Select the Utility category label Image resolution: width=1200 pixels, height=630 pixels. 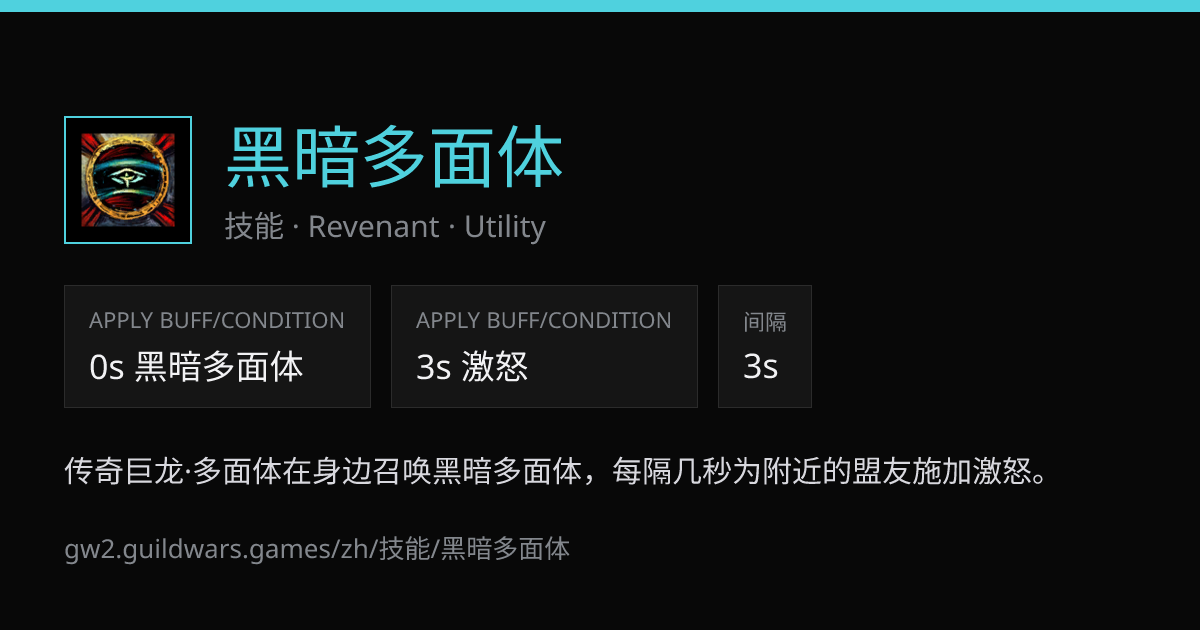point(505,227)
